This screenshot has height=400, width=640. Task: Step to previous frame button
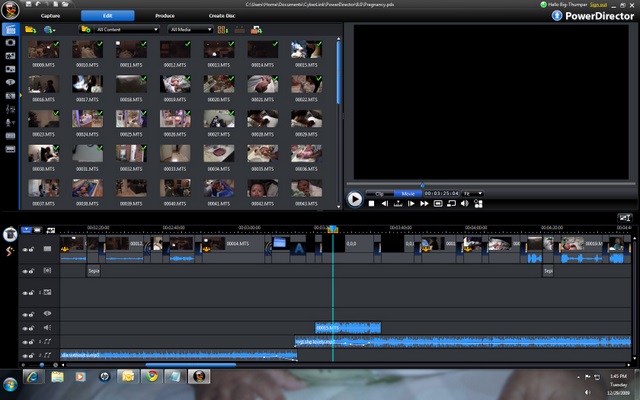384,203
